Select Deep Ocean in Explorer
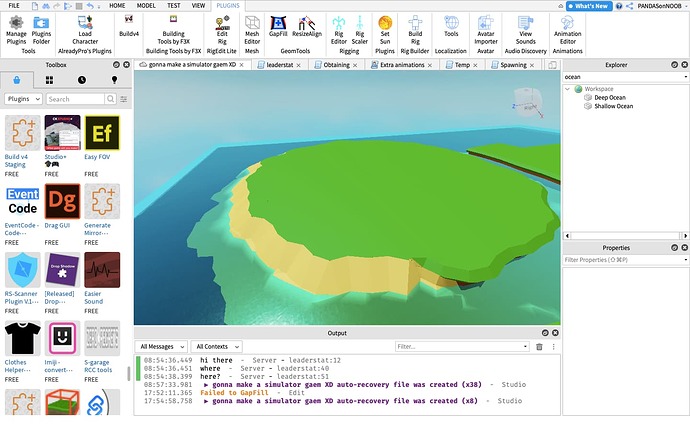This screenshot has width=690, height=431. [x=609, y=98]
